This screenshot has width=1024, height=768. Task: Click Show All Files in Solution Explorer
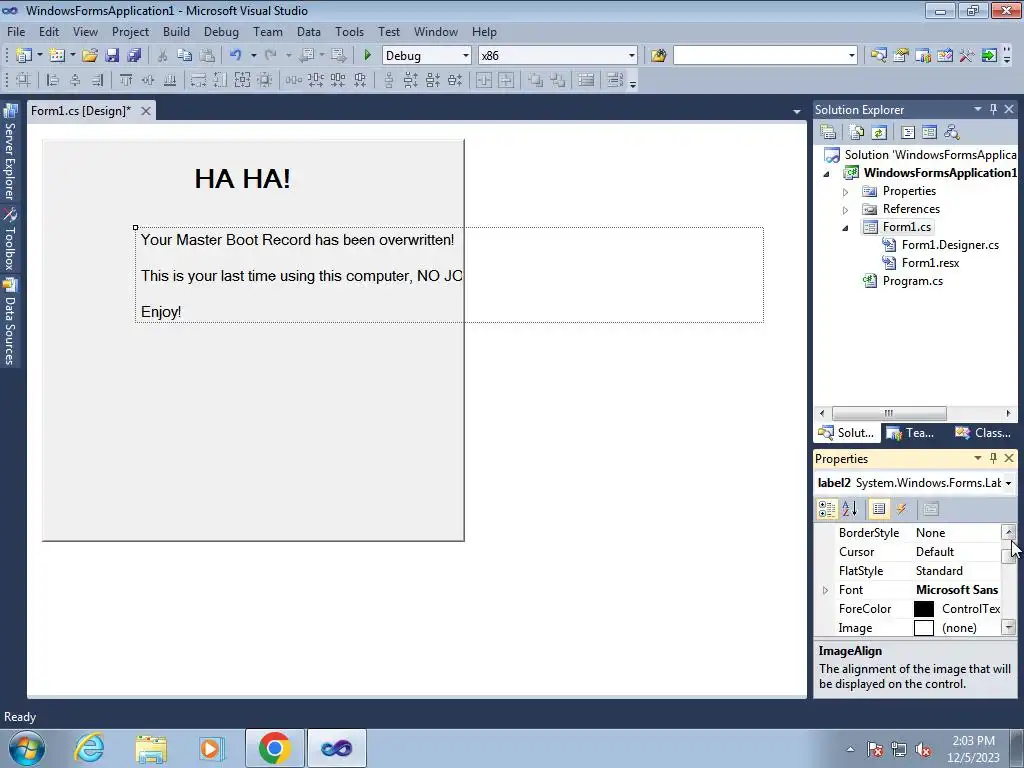(857, 133)
